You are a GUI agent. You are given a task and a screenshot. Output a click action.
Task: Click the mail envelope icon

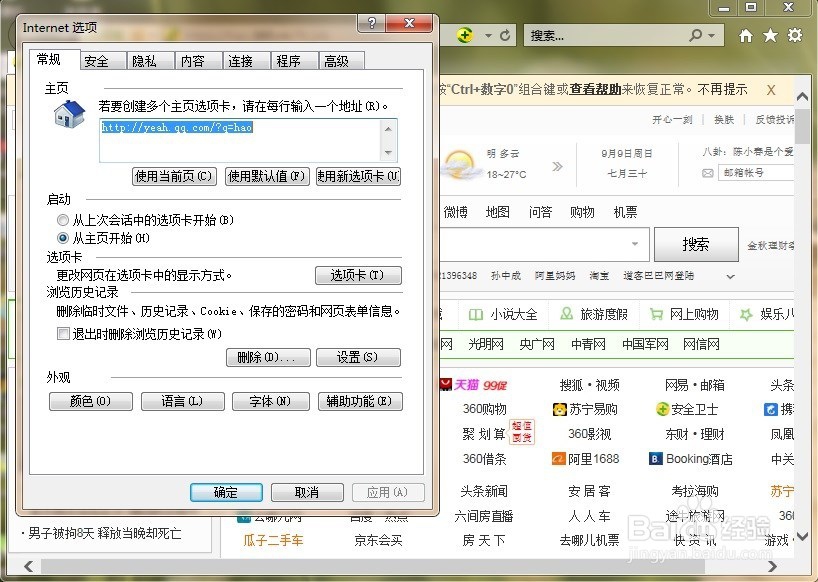click(x=707, y=173)
